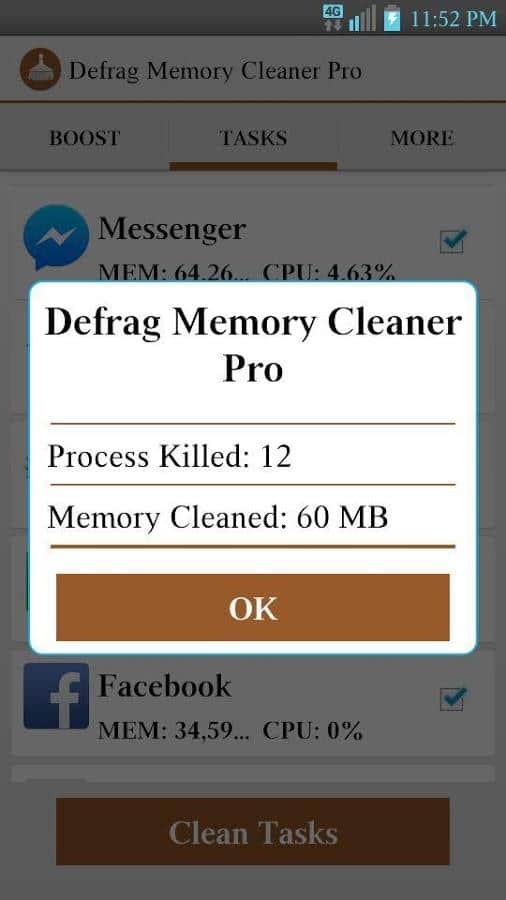
Task: Tap the signal strength bars icon
Action: [x=362, y=18]
